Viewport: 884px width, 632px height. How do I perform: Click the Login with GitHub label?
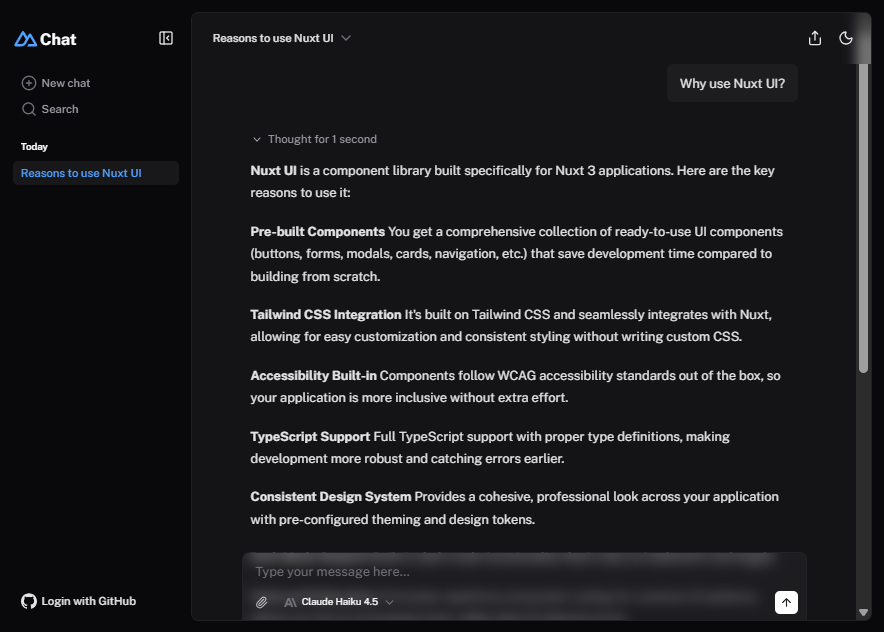click(89, 601)
